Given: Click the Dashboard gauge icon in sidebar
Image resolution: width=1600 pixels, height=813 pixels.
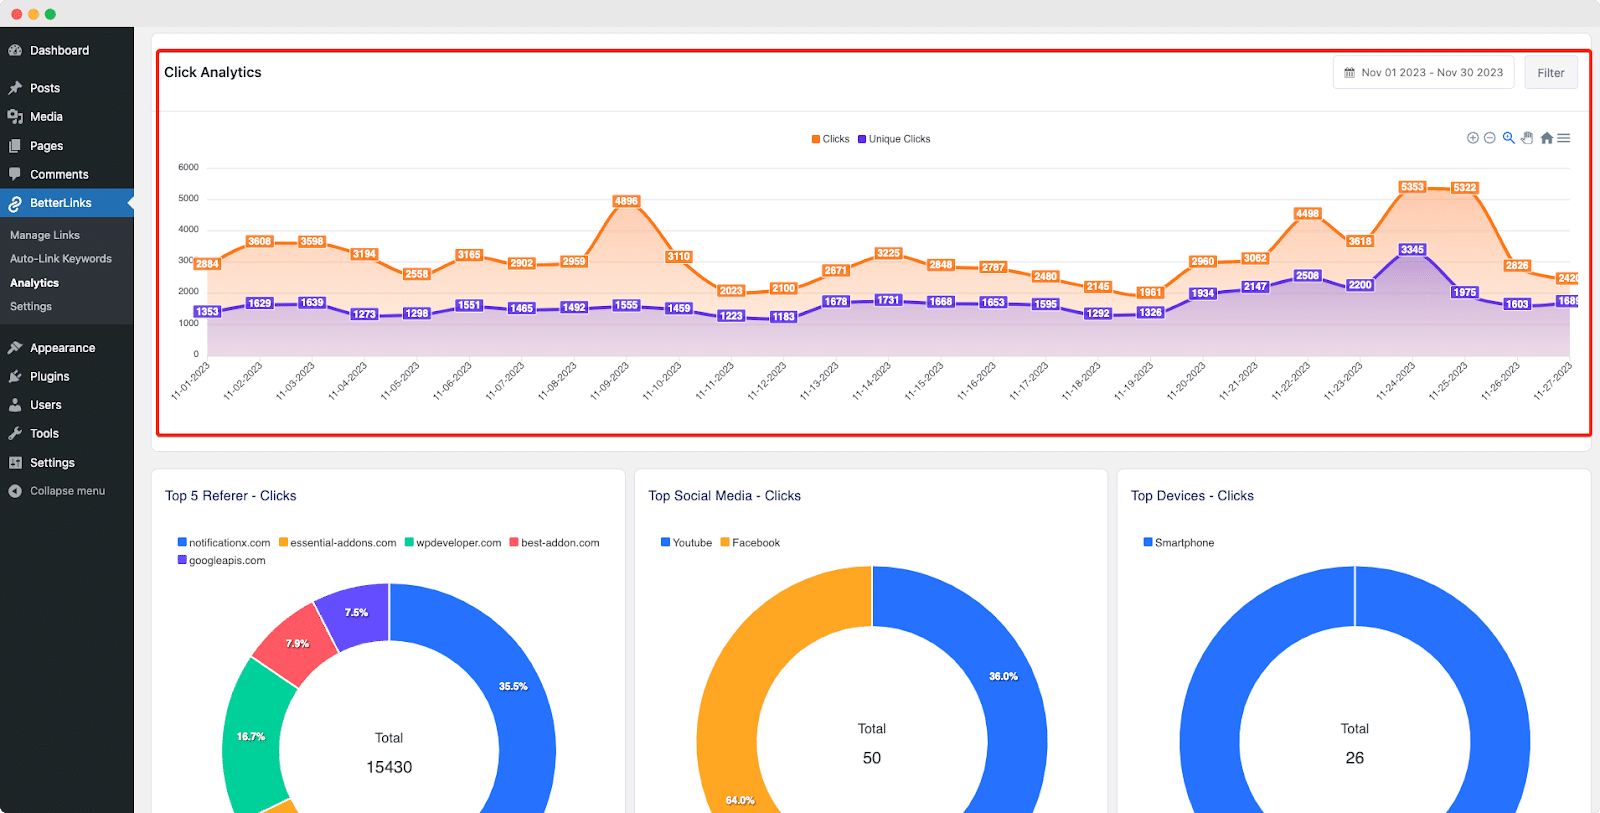Looking at the screenshot, I should 15,50.
